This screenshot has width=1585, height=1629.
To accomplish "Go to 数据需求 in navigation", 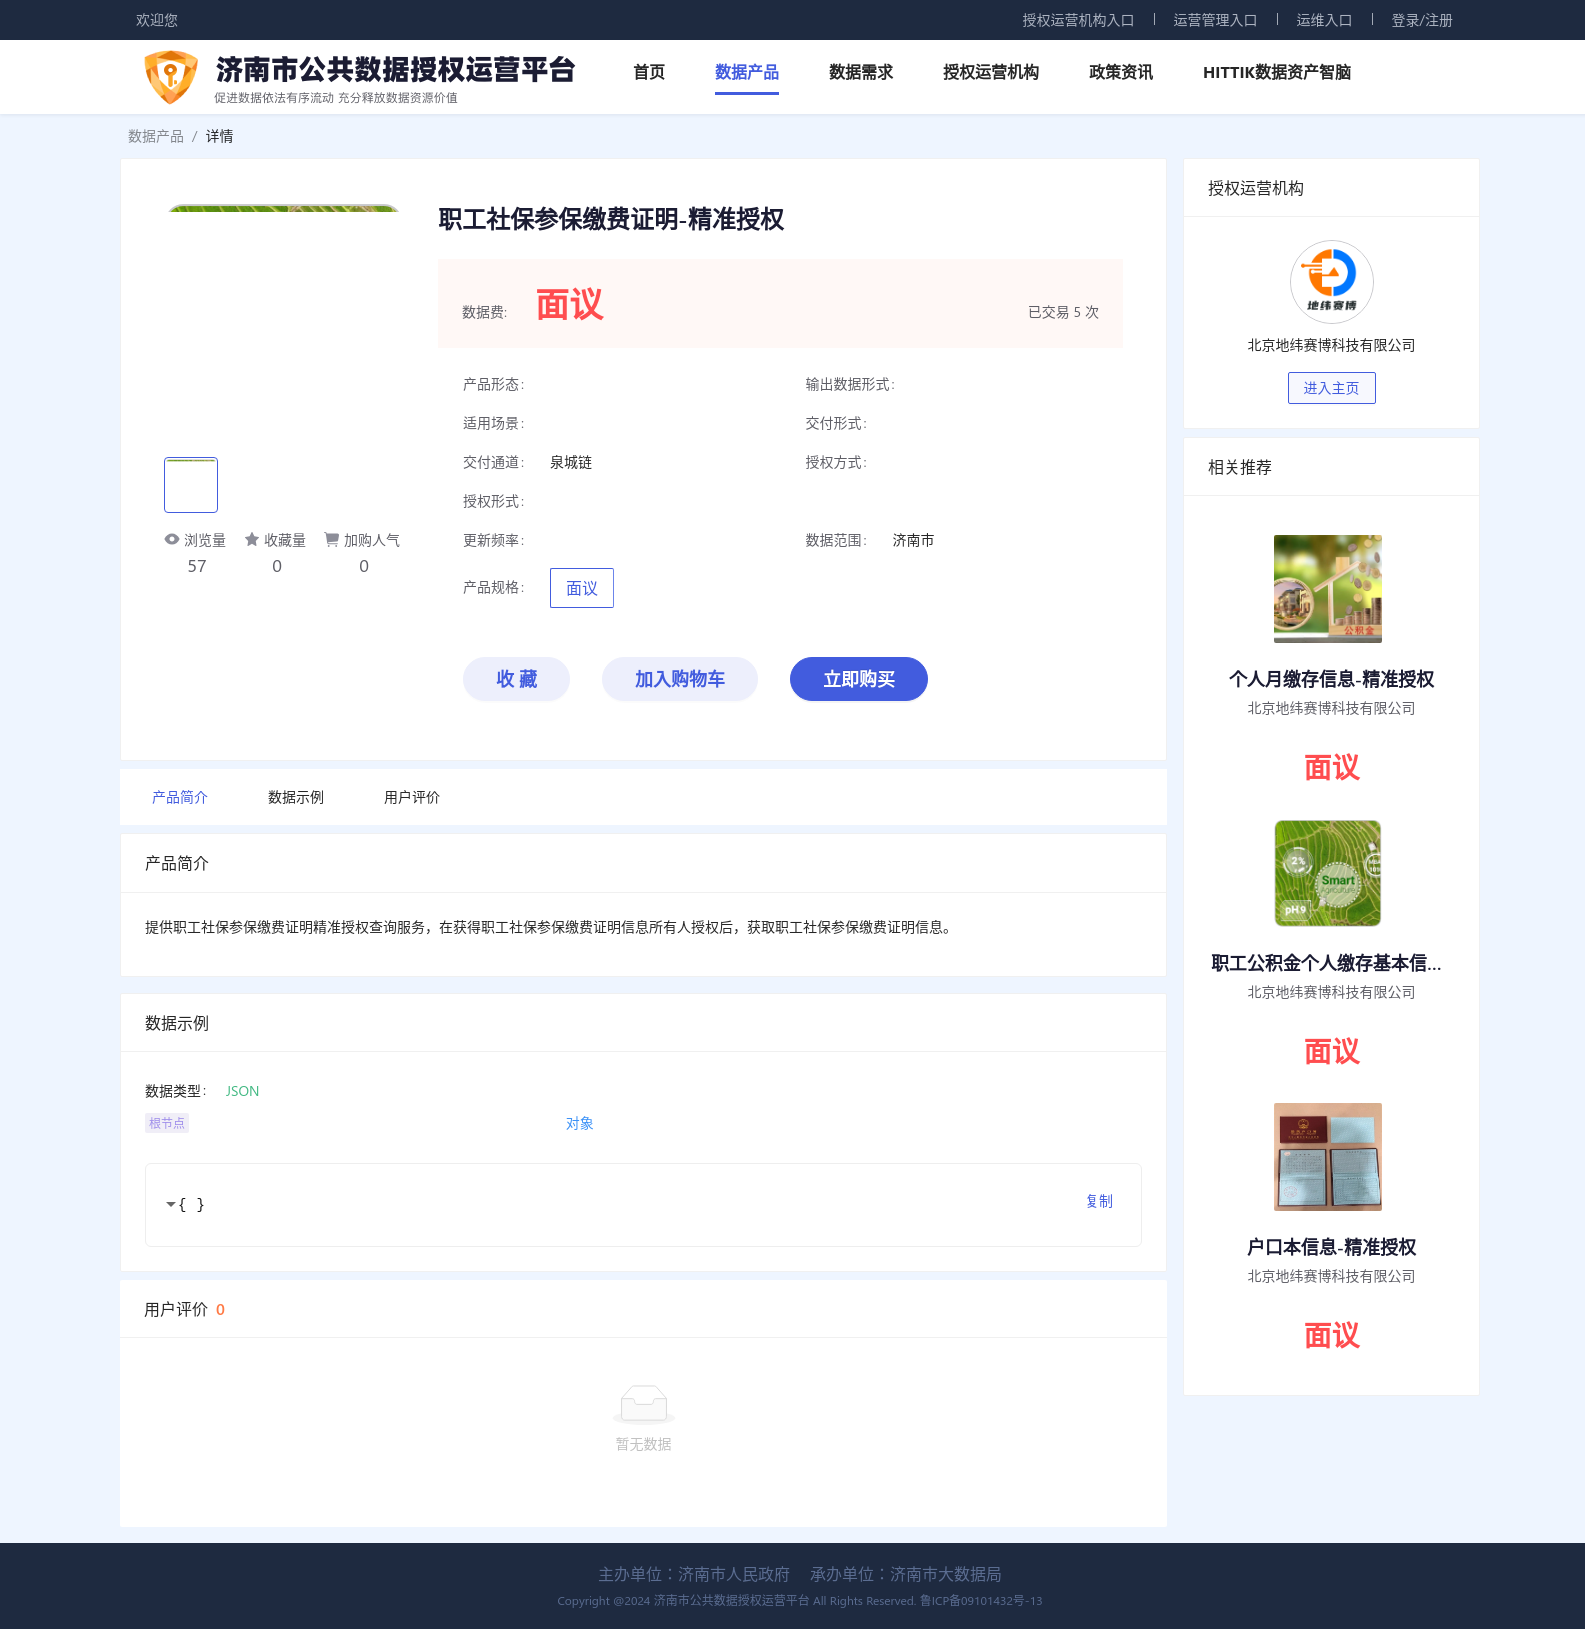I will click(861, 72).
